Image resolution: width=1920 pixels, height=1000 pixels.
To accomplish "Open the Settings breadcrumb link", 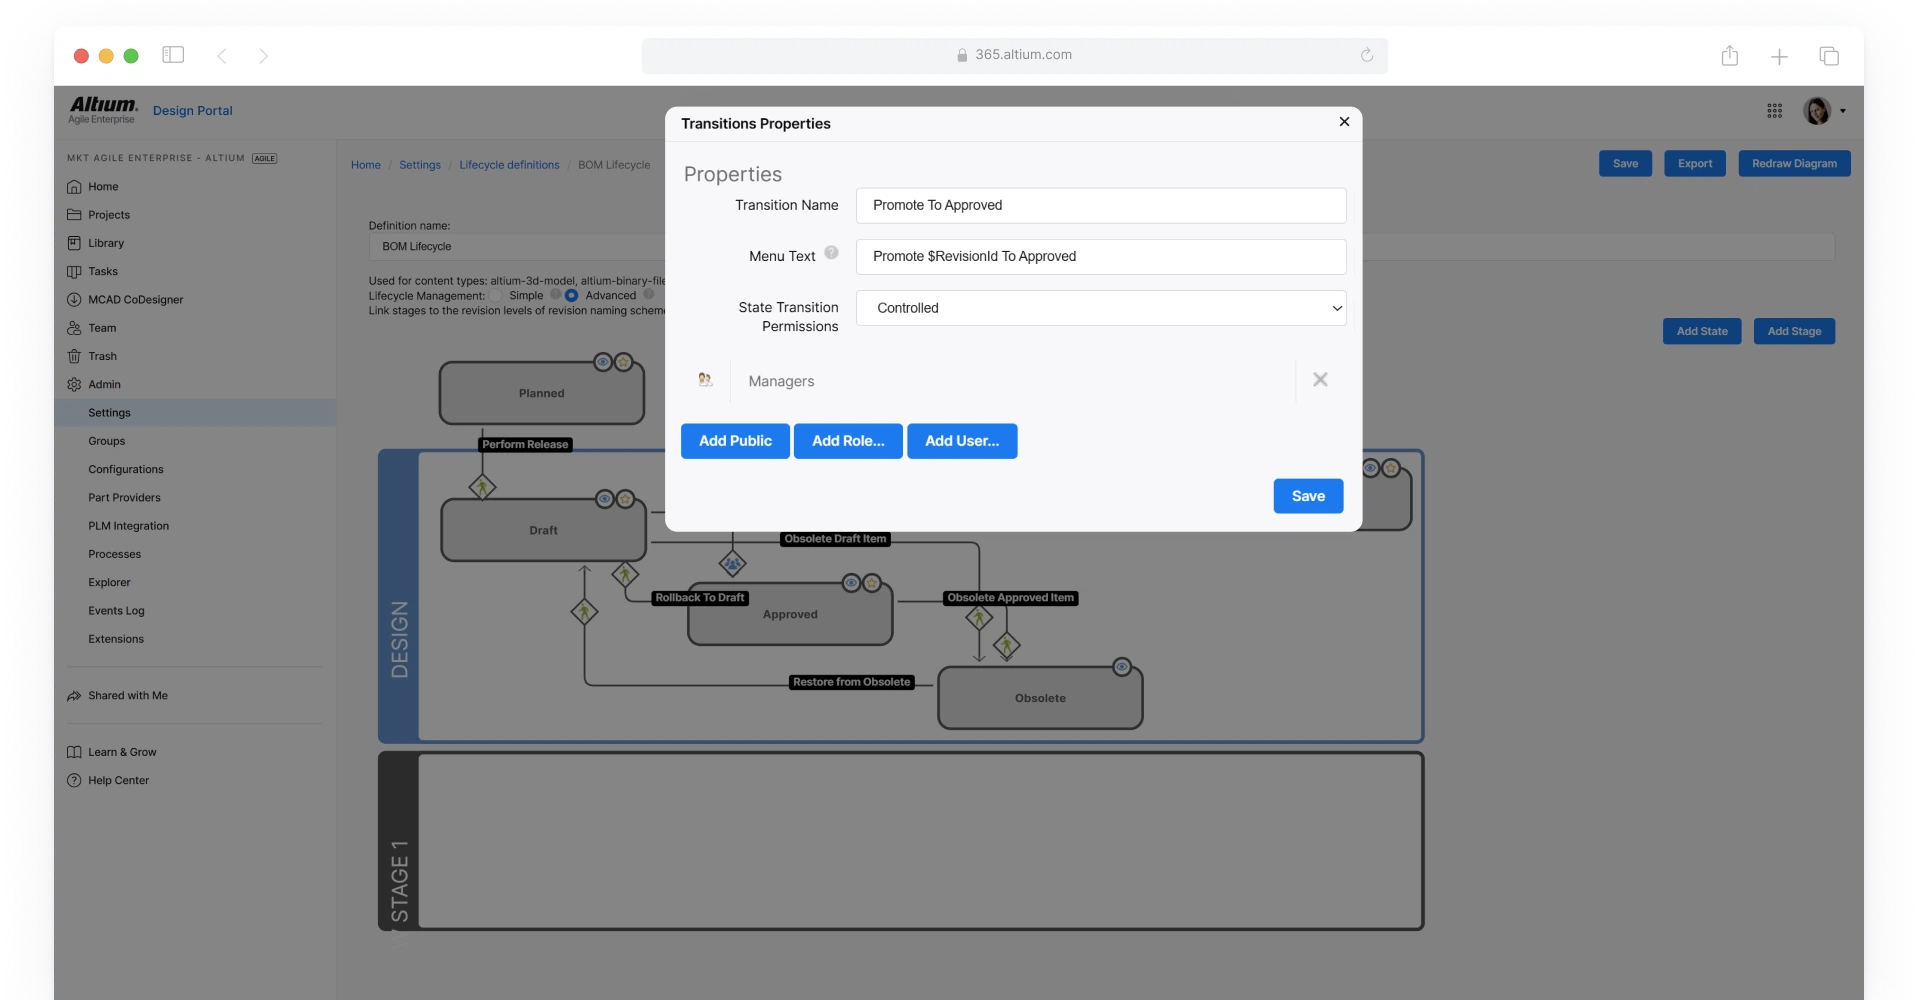I will click(420, 165).
